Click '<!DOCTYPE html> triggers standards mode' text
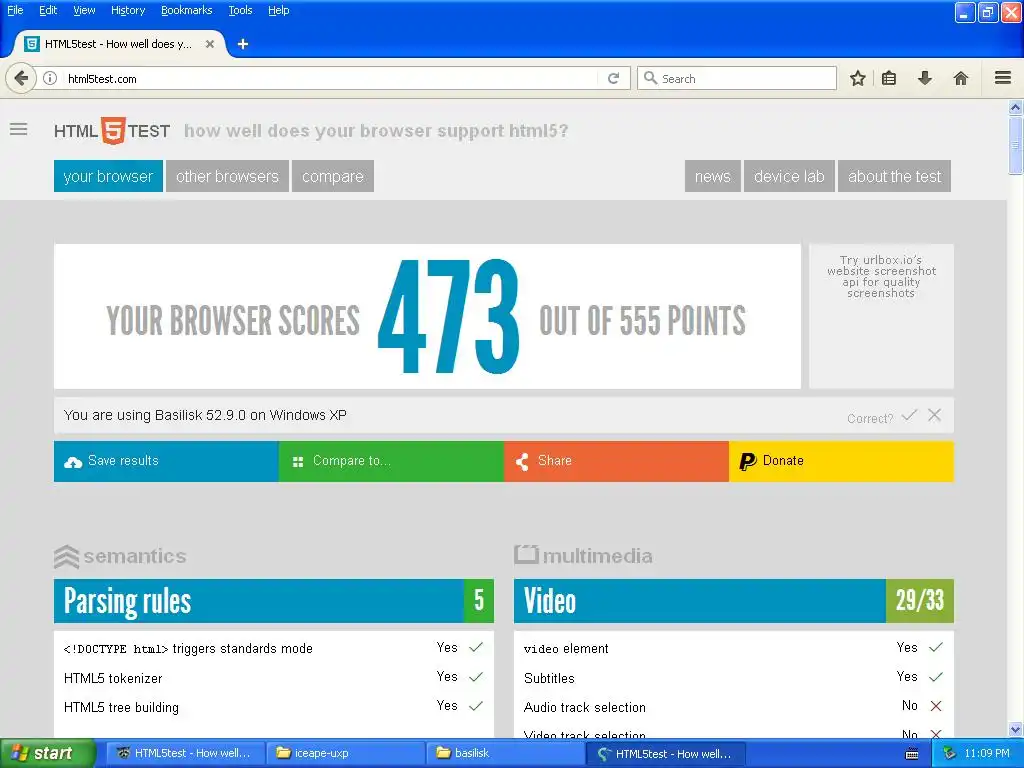 tap(188, 648)
